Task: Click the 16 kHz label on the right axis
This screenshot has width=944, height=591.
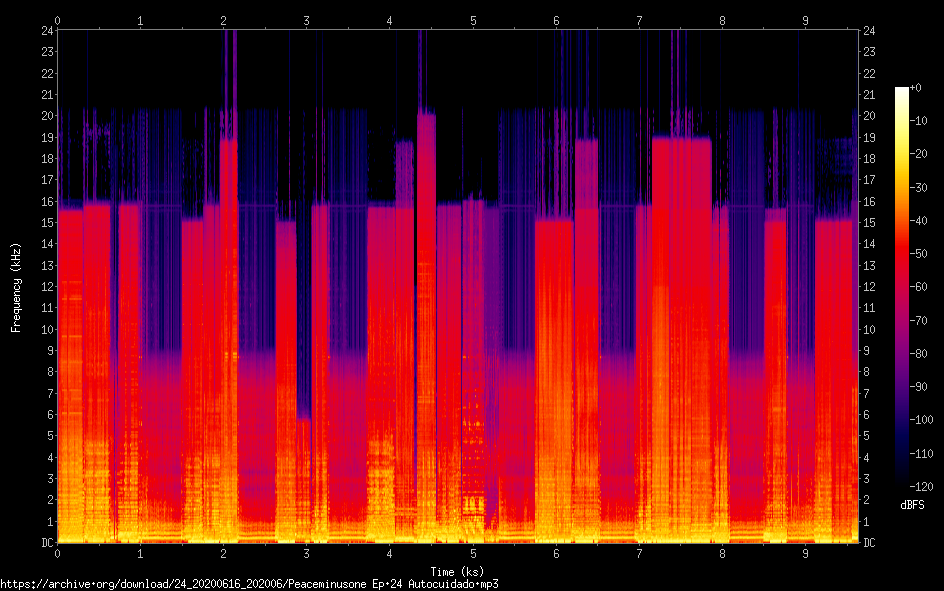Action: click(870, 201)
